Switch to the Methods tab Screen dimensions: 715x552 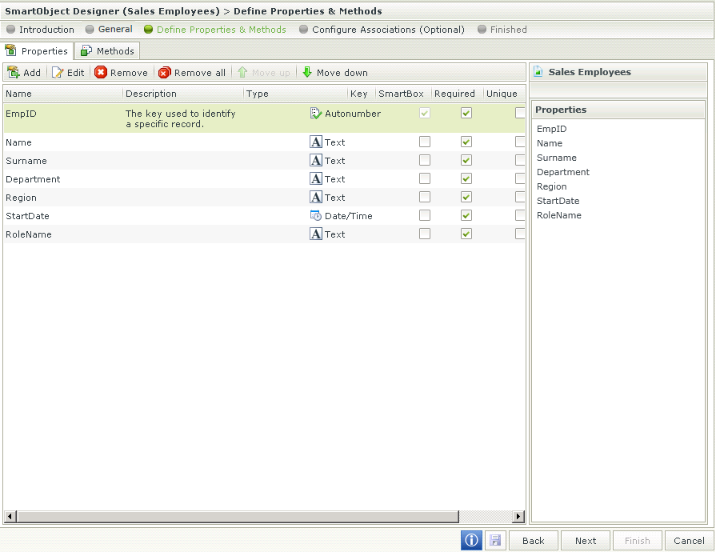[x=108, y=51]
